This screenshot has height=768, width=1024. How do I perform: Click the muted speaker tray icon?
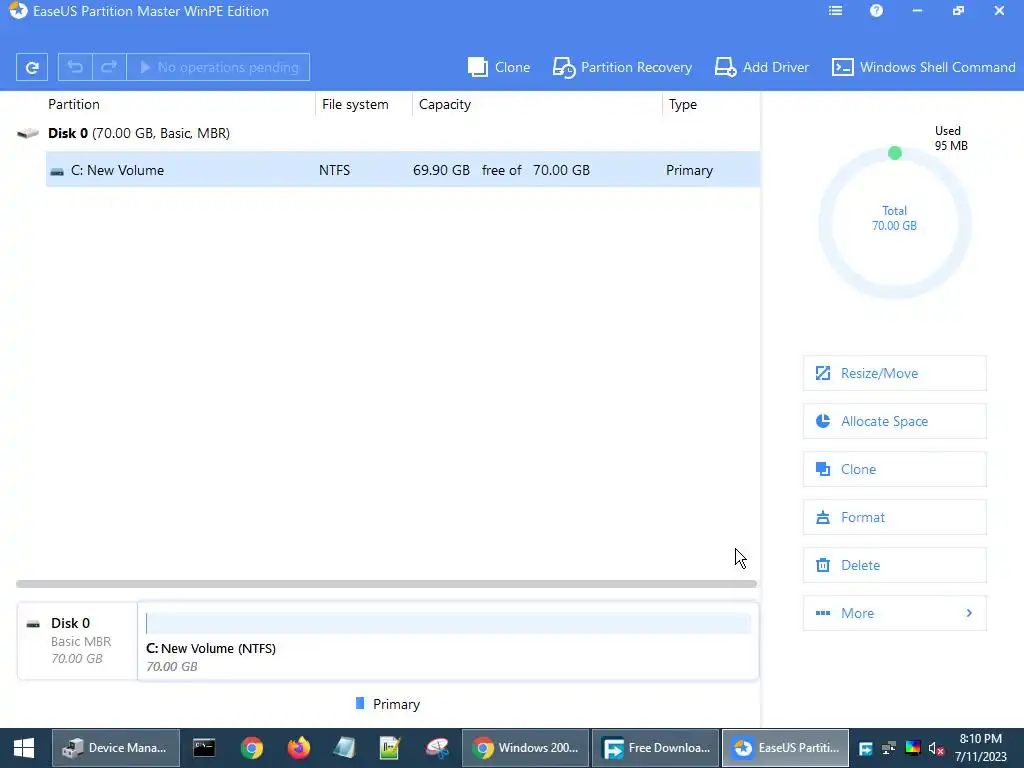point(936,748)
